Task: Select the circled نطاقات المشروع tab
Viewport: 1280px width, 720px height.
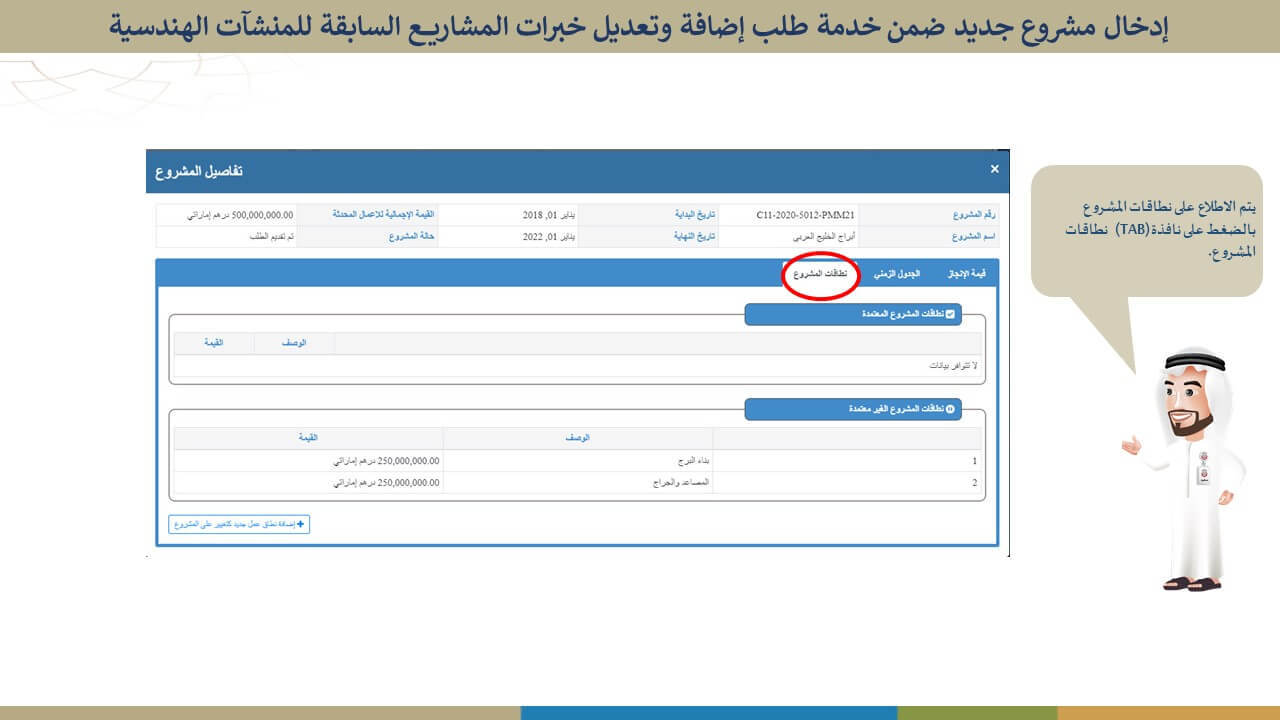Action: click(820, 274)
